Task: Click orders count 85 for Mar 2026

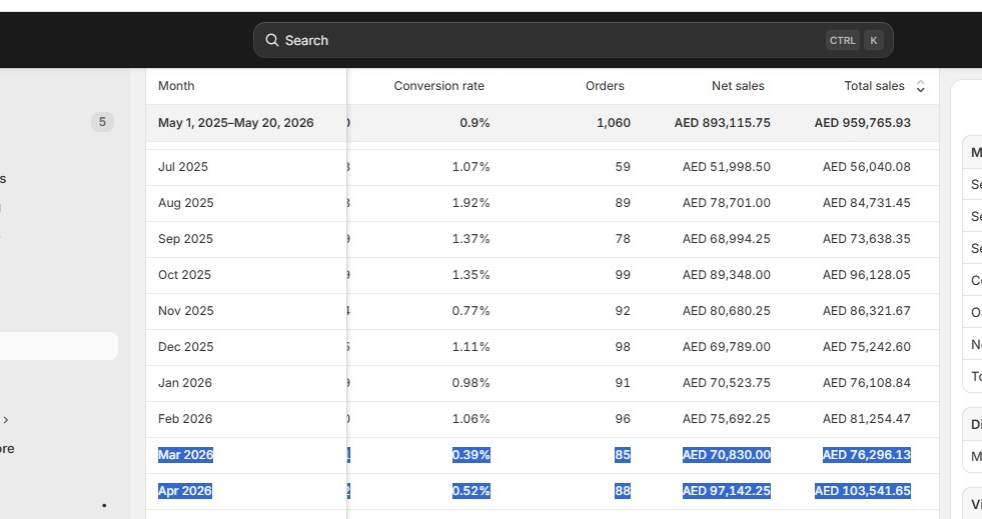Action: 623,455
